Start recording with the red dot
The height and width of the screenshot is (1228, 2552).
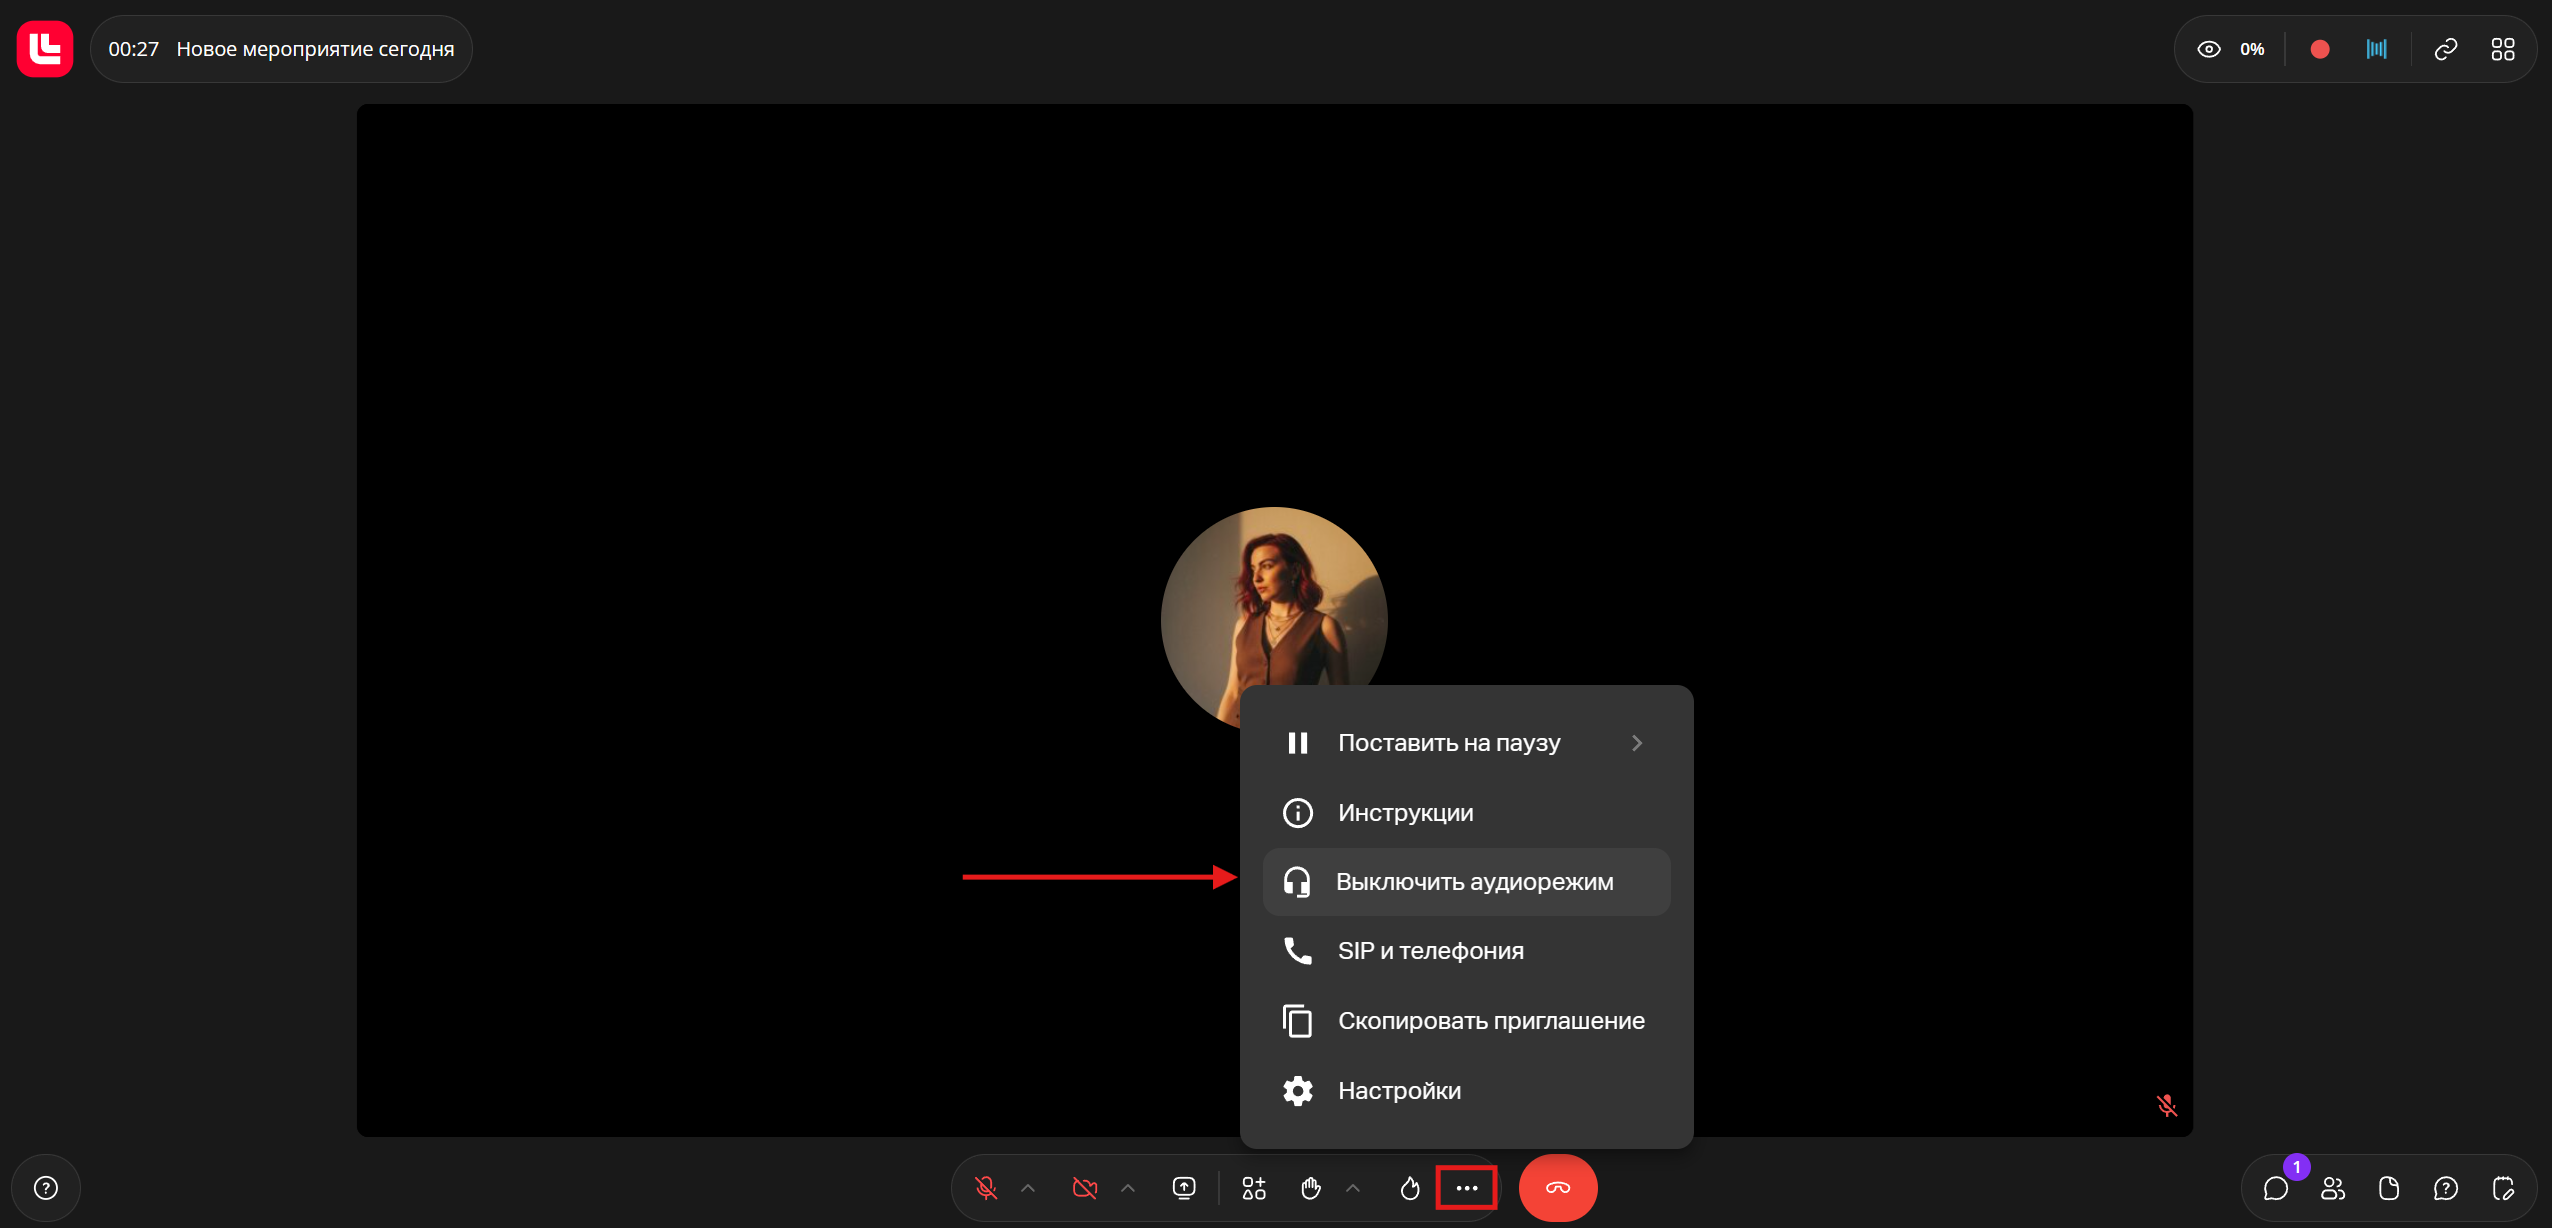pos(2320,49)
